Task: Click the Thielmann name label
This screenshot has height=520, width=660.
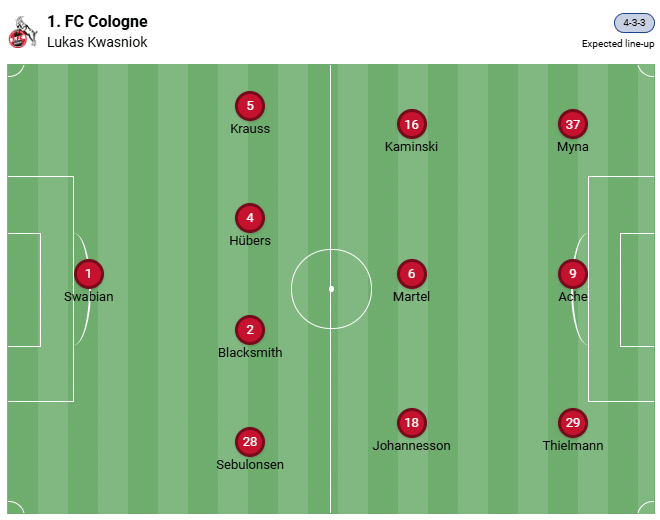Action: 572,445
